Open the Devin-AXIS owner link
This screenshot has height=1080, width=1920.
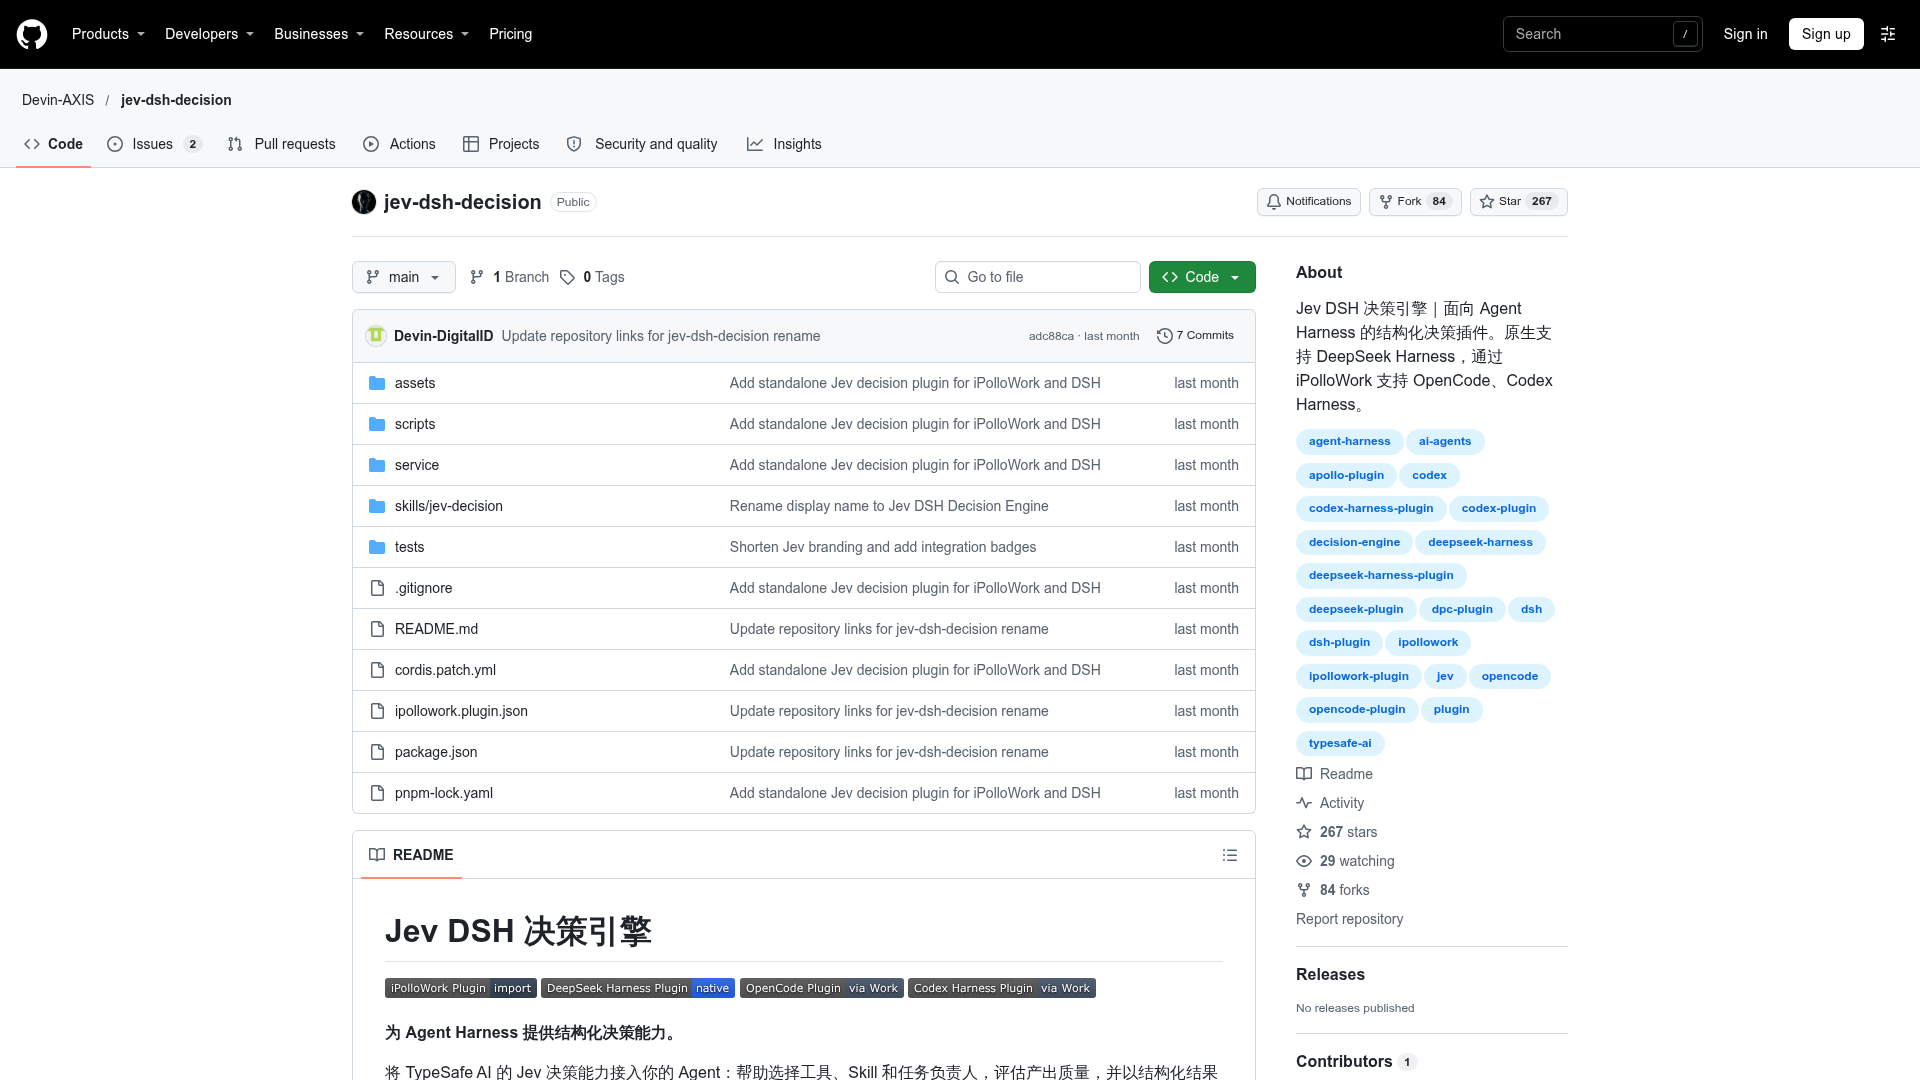pos(58,100)
